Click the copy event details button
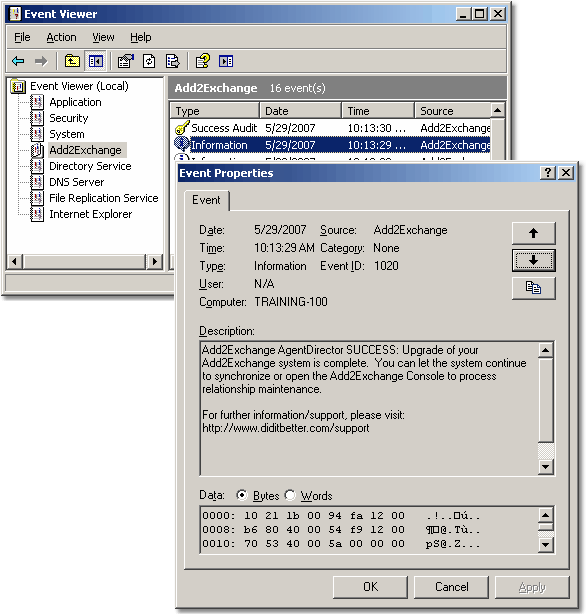This screenshot has height=616, width=586. pos(533,288)
